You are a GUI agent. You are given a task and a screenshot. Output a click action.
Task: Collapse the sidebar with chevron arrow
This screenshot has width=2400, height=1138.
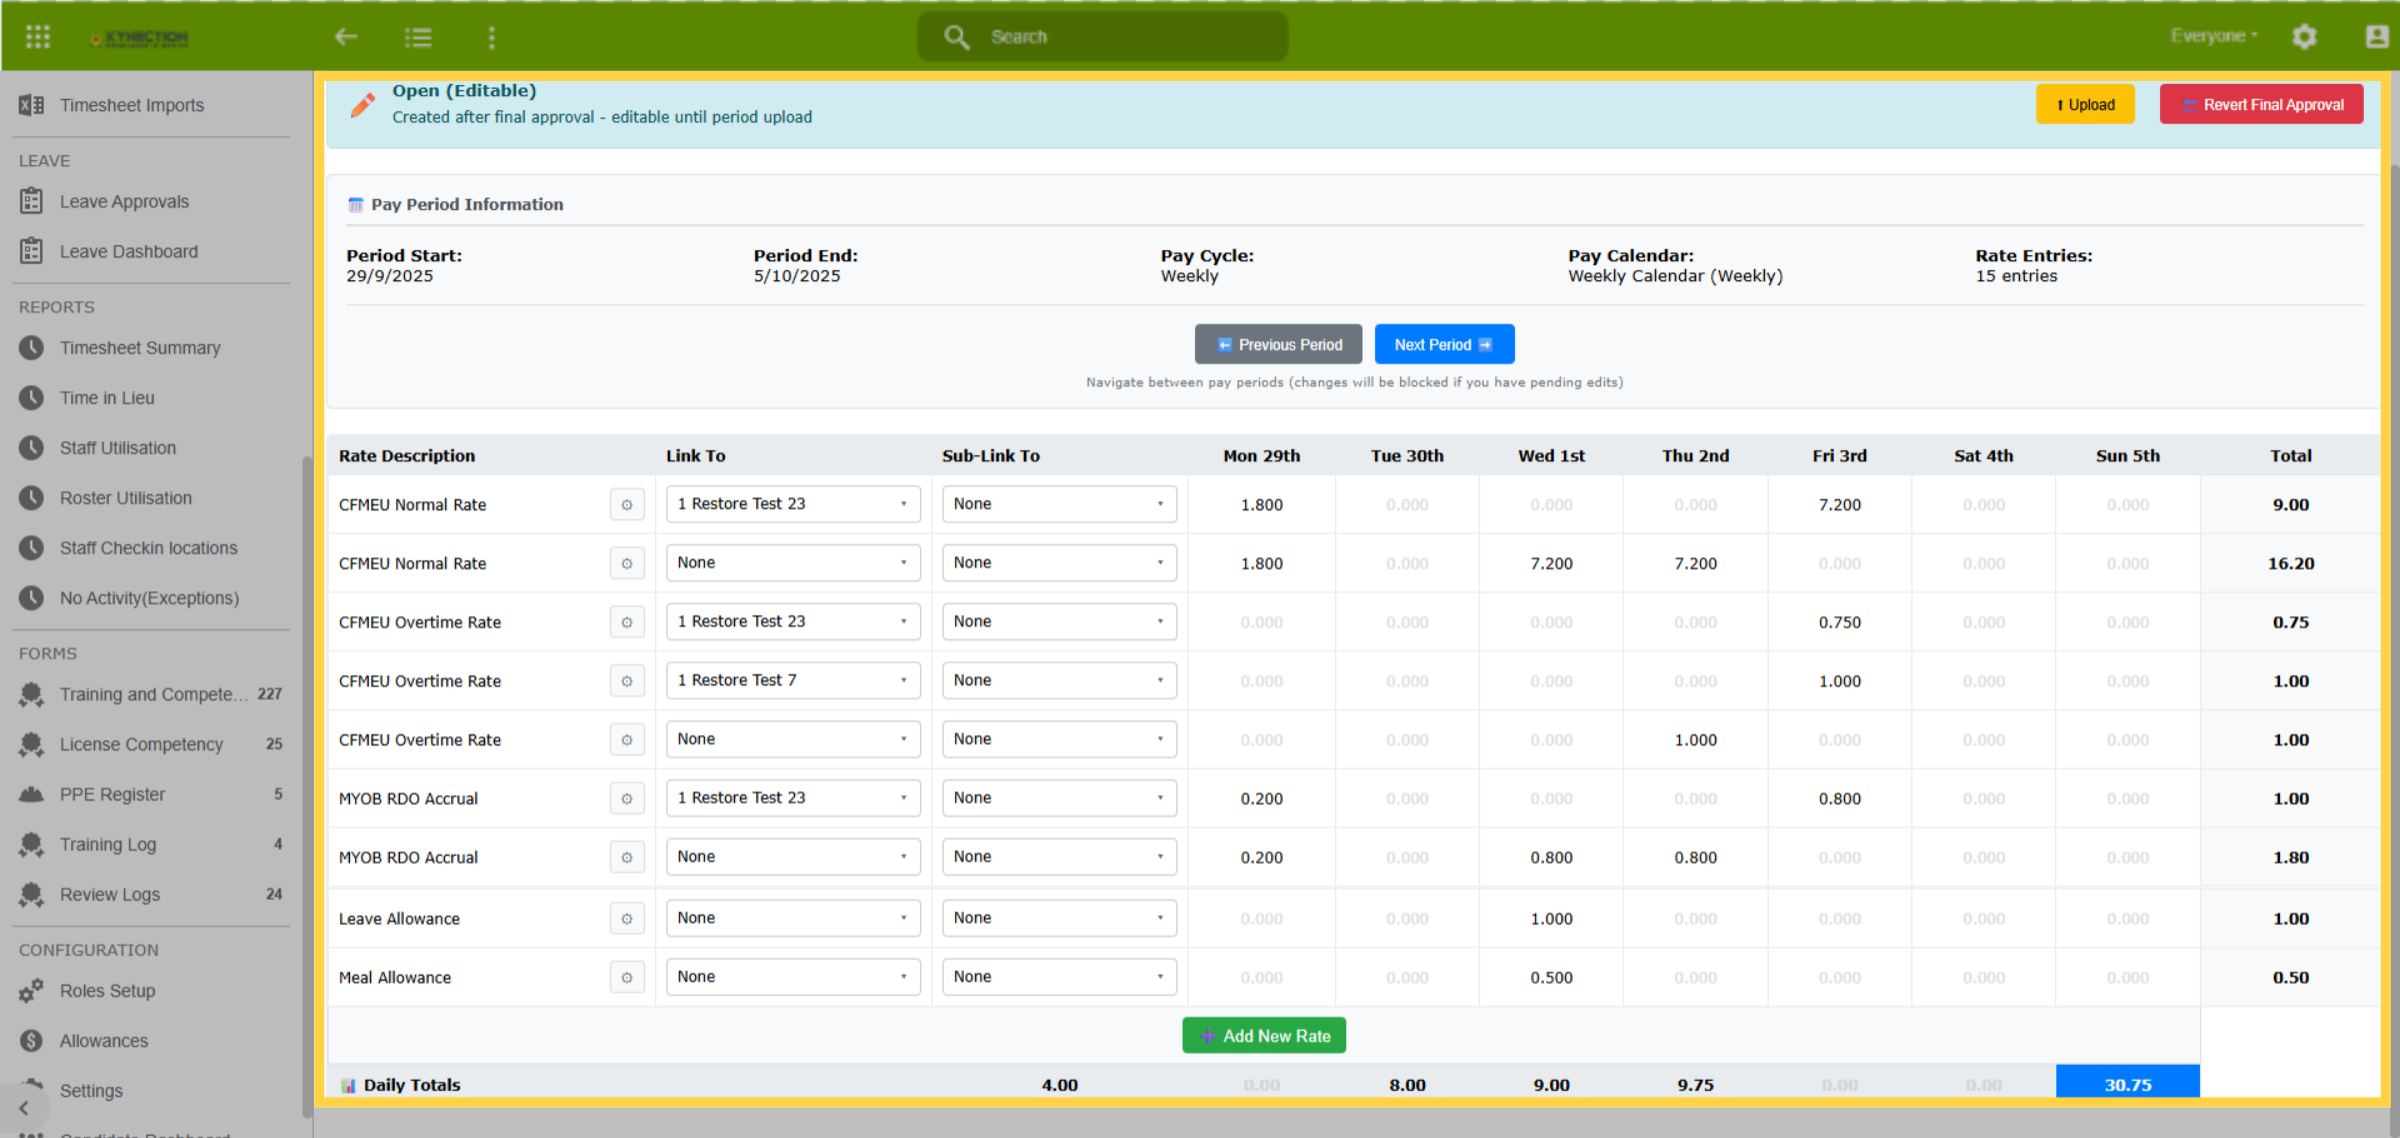point(24,1108)
